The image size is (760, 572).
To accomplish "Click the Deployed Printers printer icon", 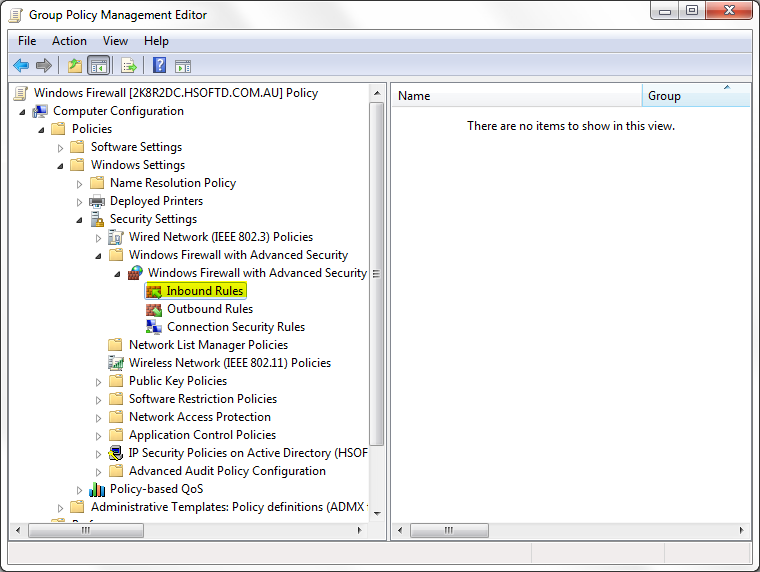I will [x=97, y=201].
